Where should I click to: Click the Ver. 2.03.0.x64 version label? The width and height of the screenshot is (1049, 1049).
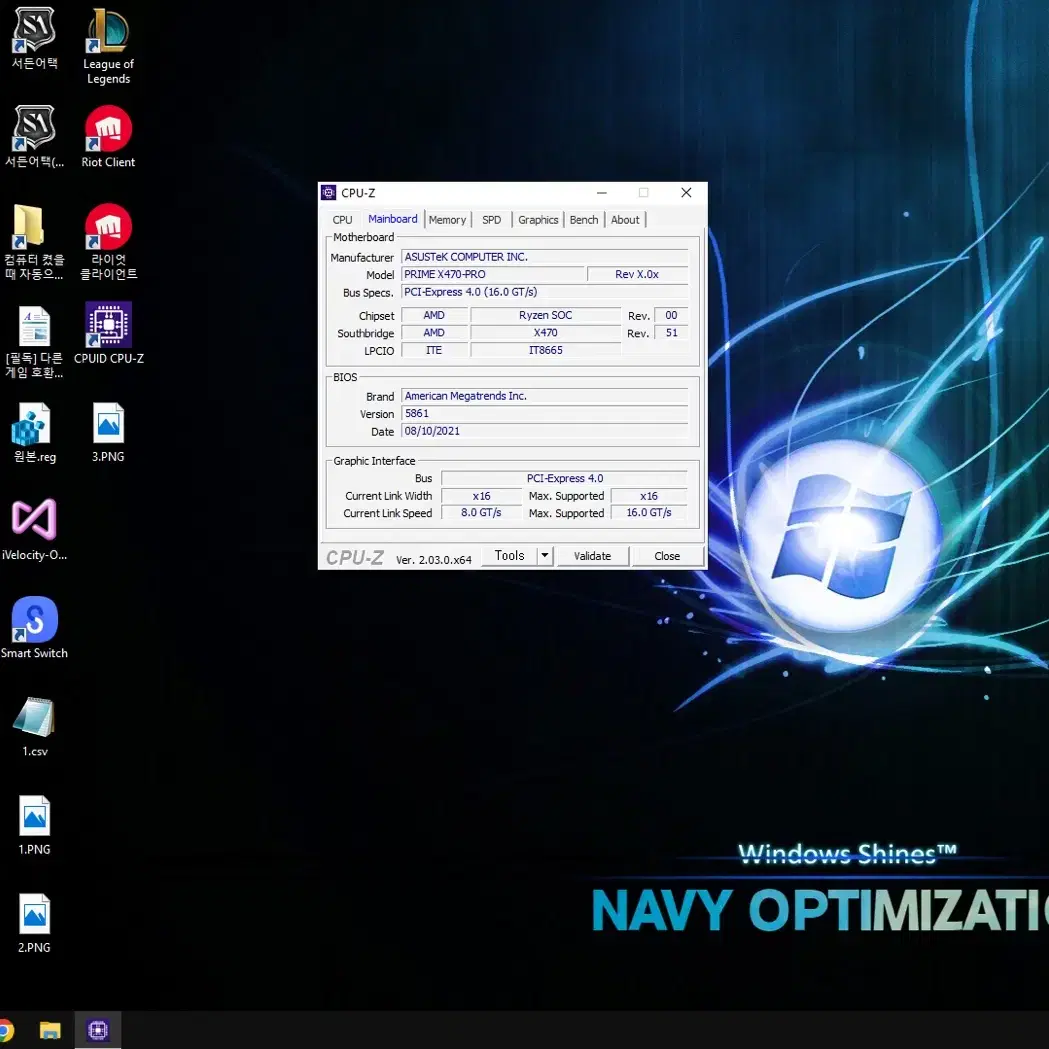pyautogui.click(x=434, y=560)
